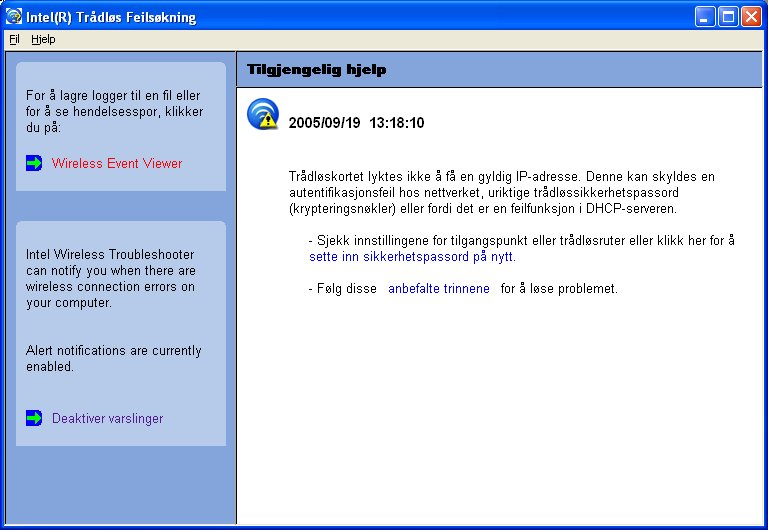768x530 pixels.
Task: Minimize the Intel(R) Trådløs Feilsøkning window
Action: click(705, 17)
